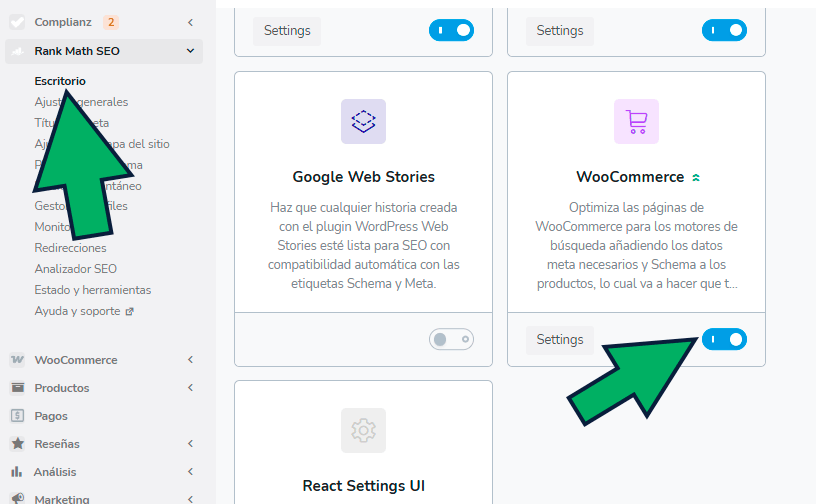Click the WooCommerce module description text

636,245
